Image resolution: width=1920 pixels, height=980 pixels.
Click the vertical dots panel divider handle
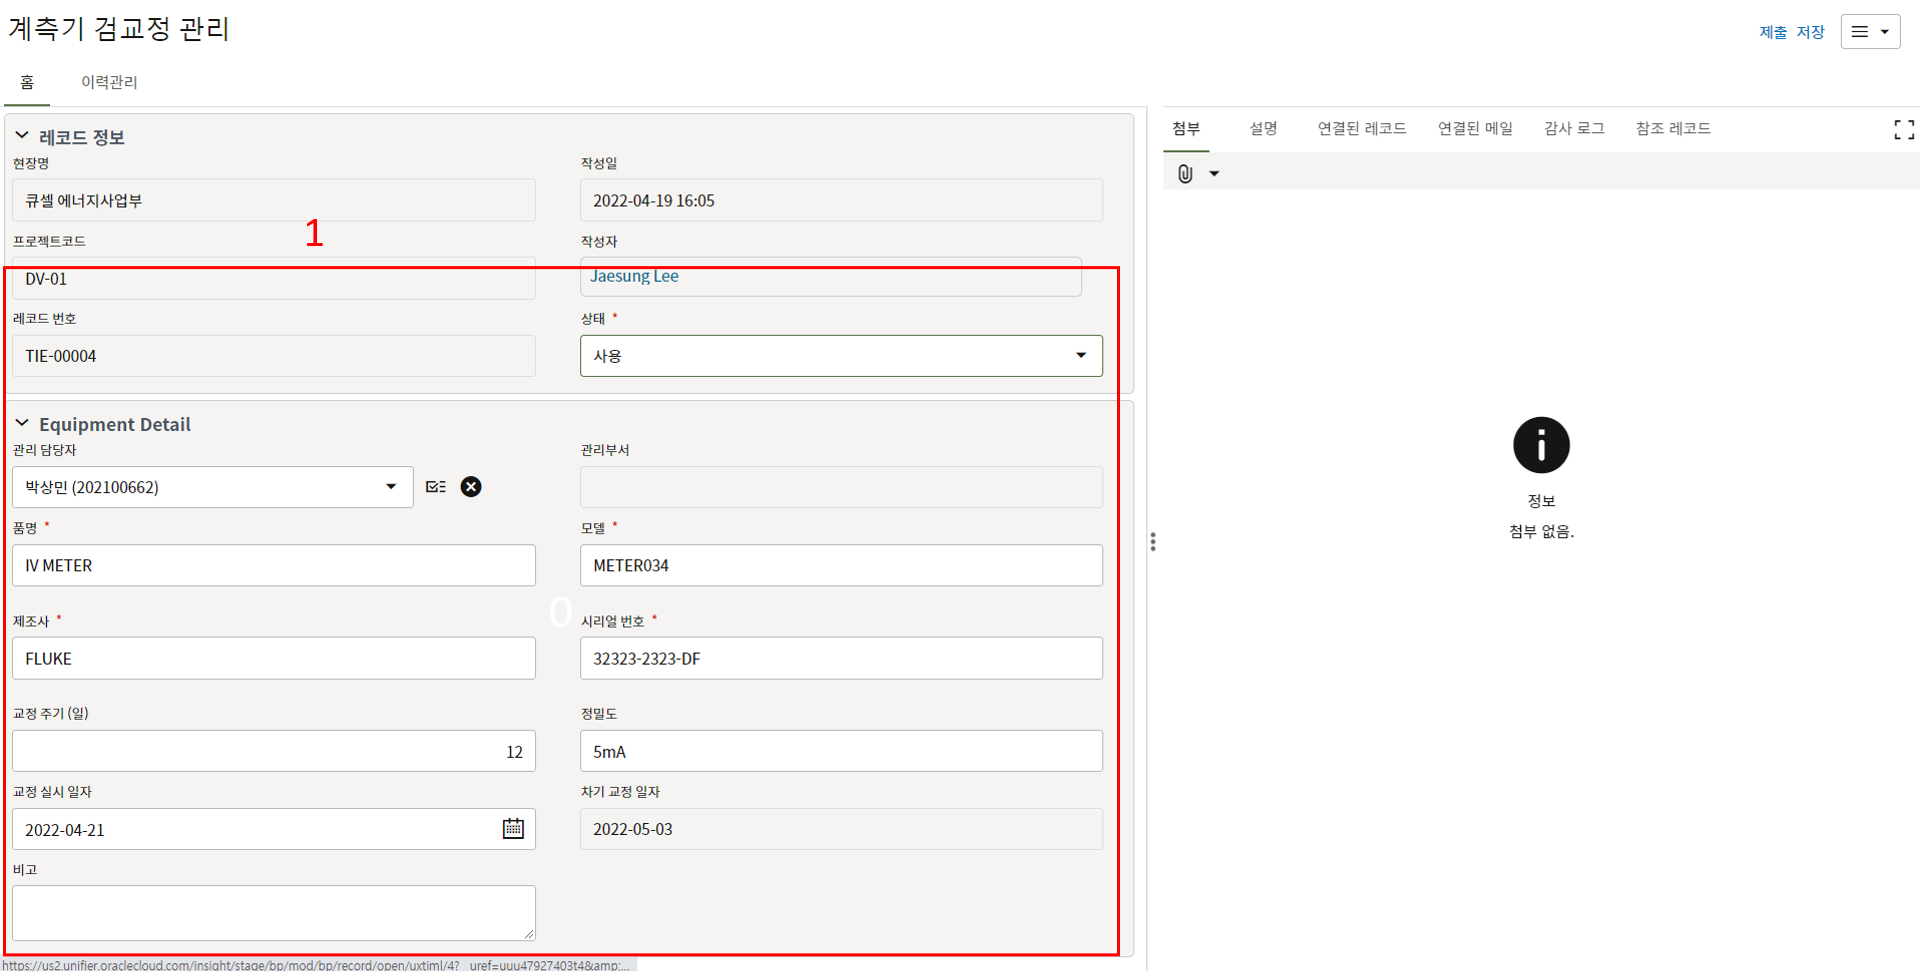coord(1153,542)
